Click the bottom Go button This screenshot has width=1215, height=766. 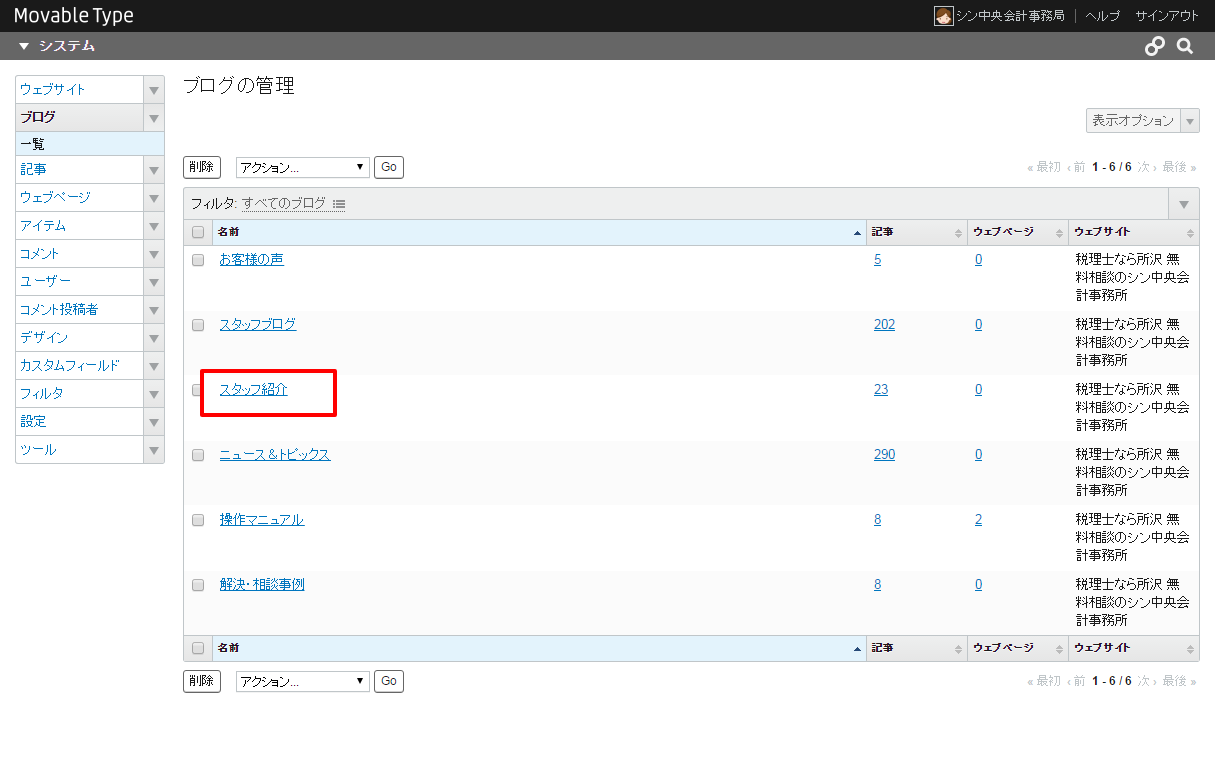pyautogui.click(x=389, y=681)
